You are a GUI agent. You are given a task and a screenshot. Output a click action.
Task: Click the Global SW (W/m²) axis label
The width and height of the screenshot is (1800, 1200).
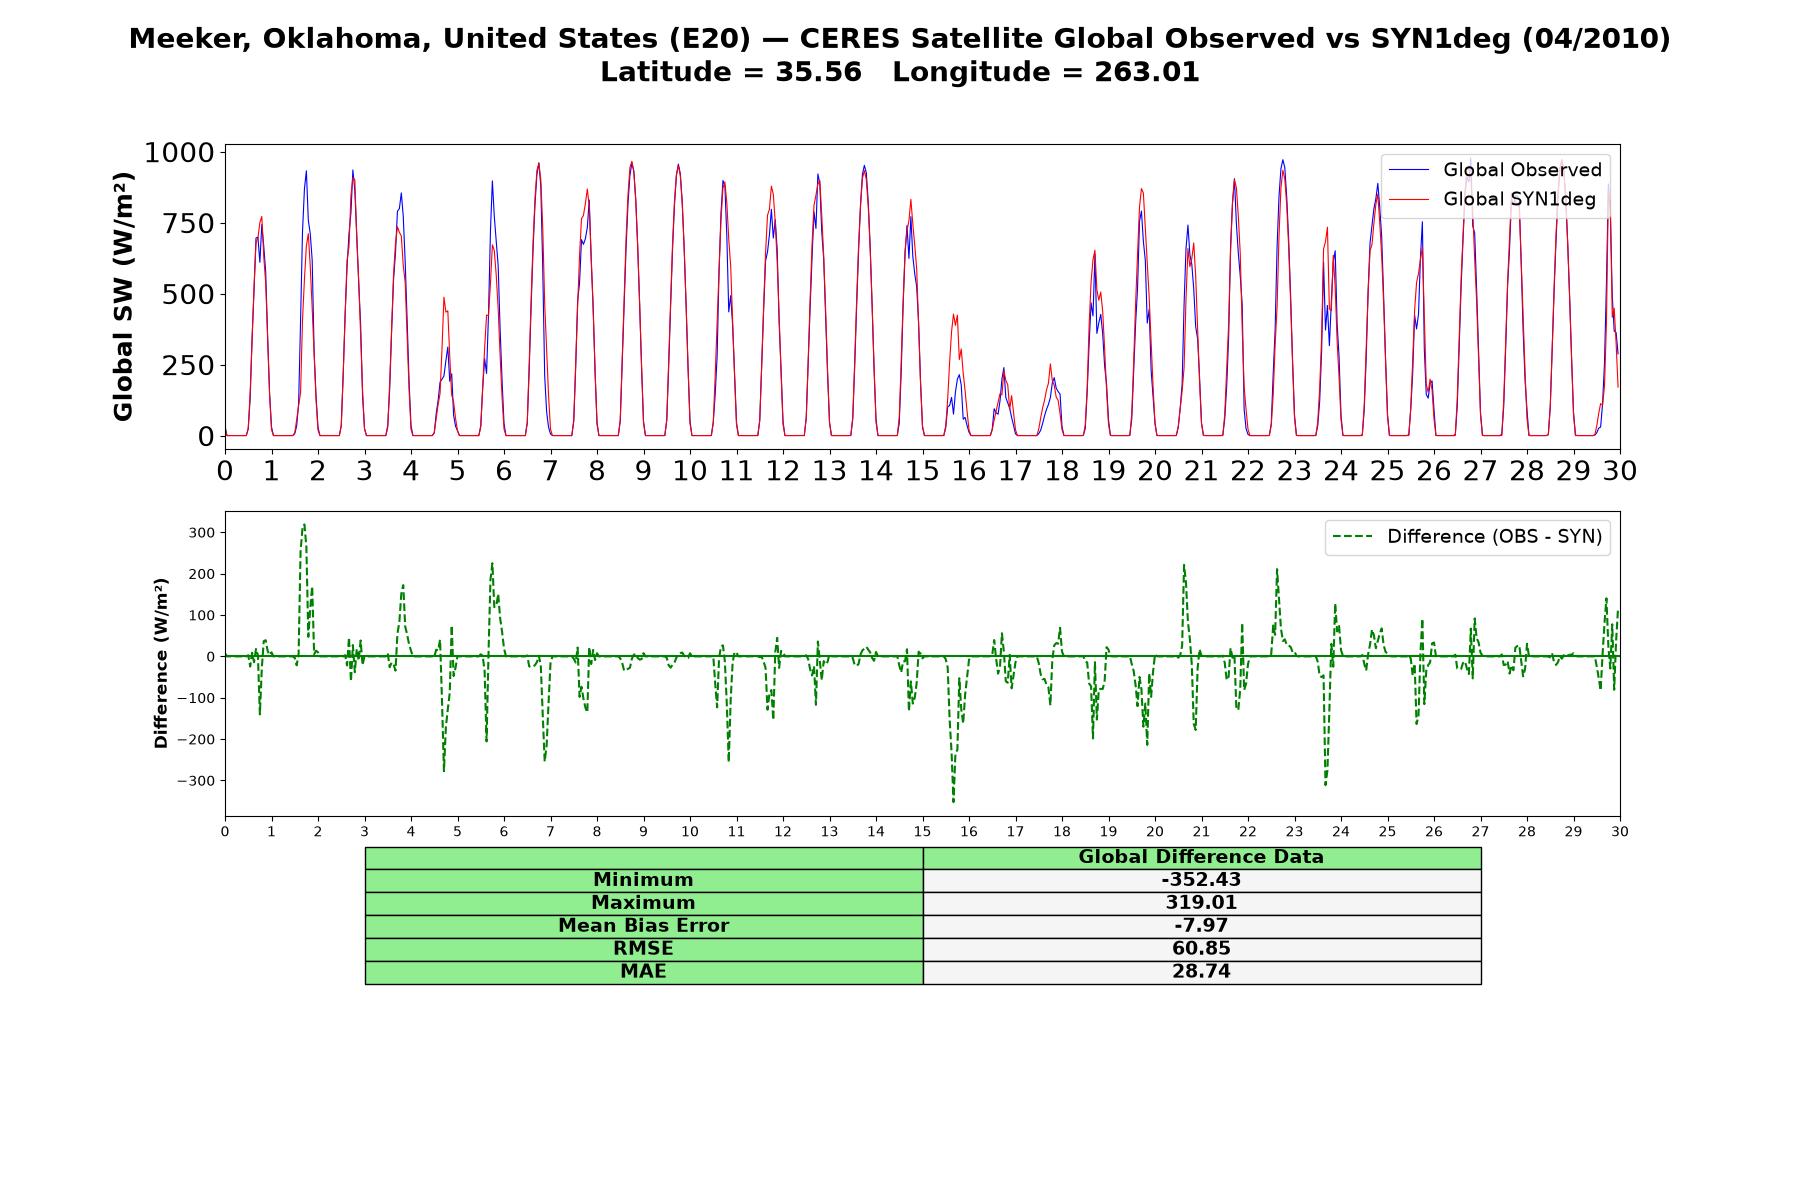pyautogui.click(x=123, y=297)
